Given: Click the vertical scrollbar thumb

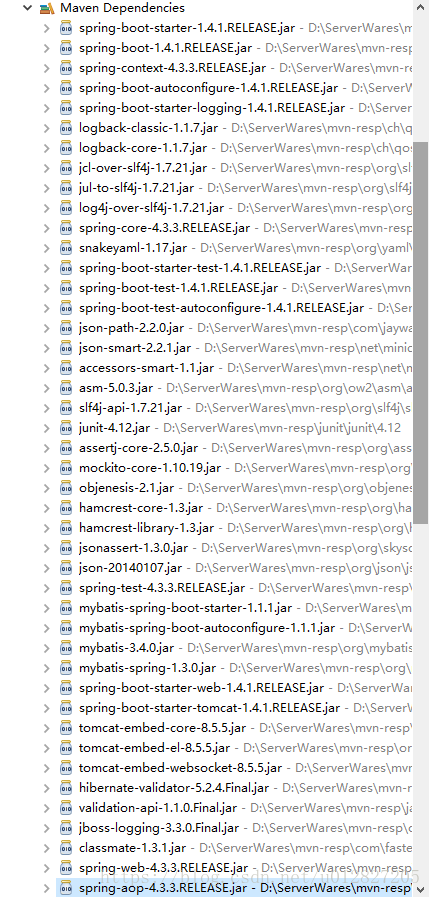Looking at the screenshot, I should [x=421, y=333].
